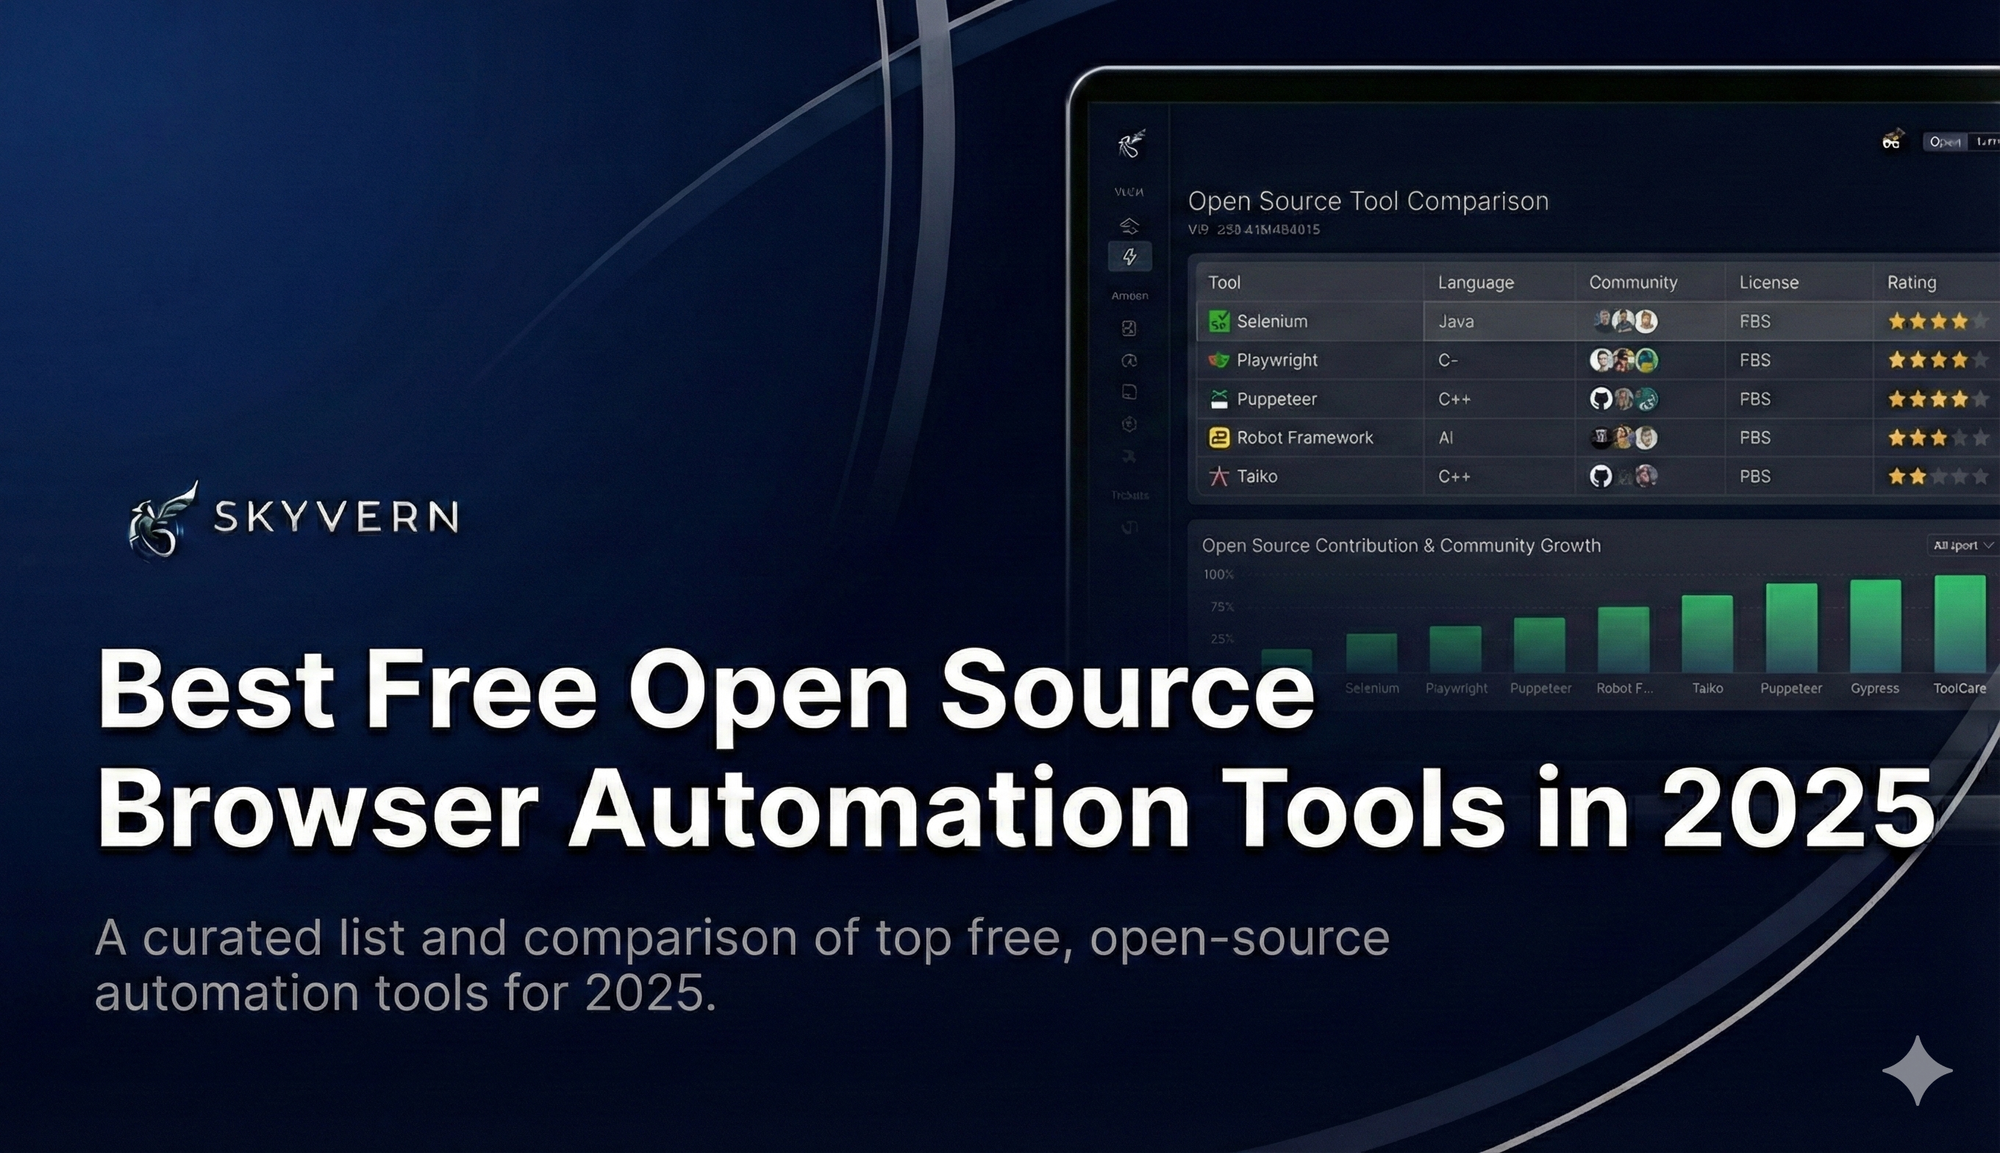This screenshot has width=2000, height=1153.
Task: Click the layers icon in the dashboard sidebar
Action: [1129, 225]
